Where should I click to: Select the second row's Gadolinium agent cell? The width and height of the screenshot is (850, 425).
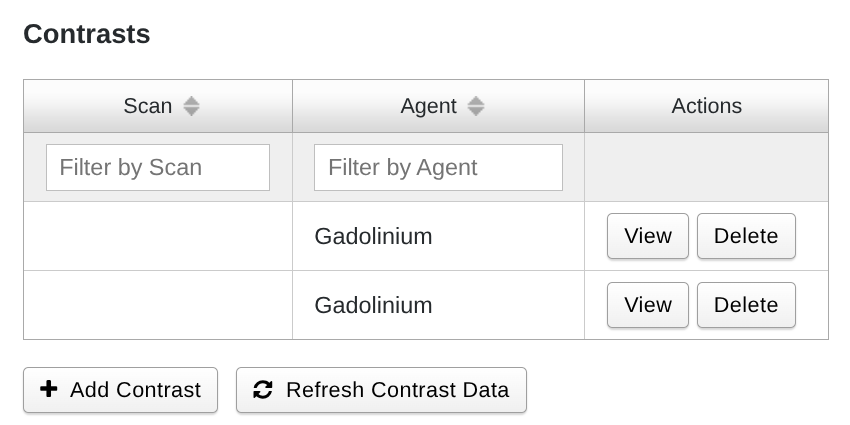coord(373,305)
